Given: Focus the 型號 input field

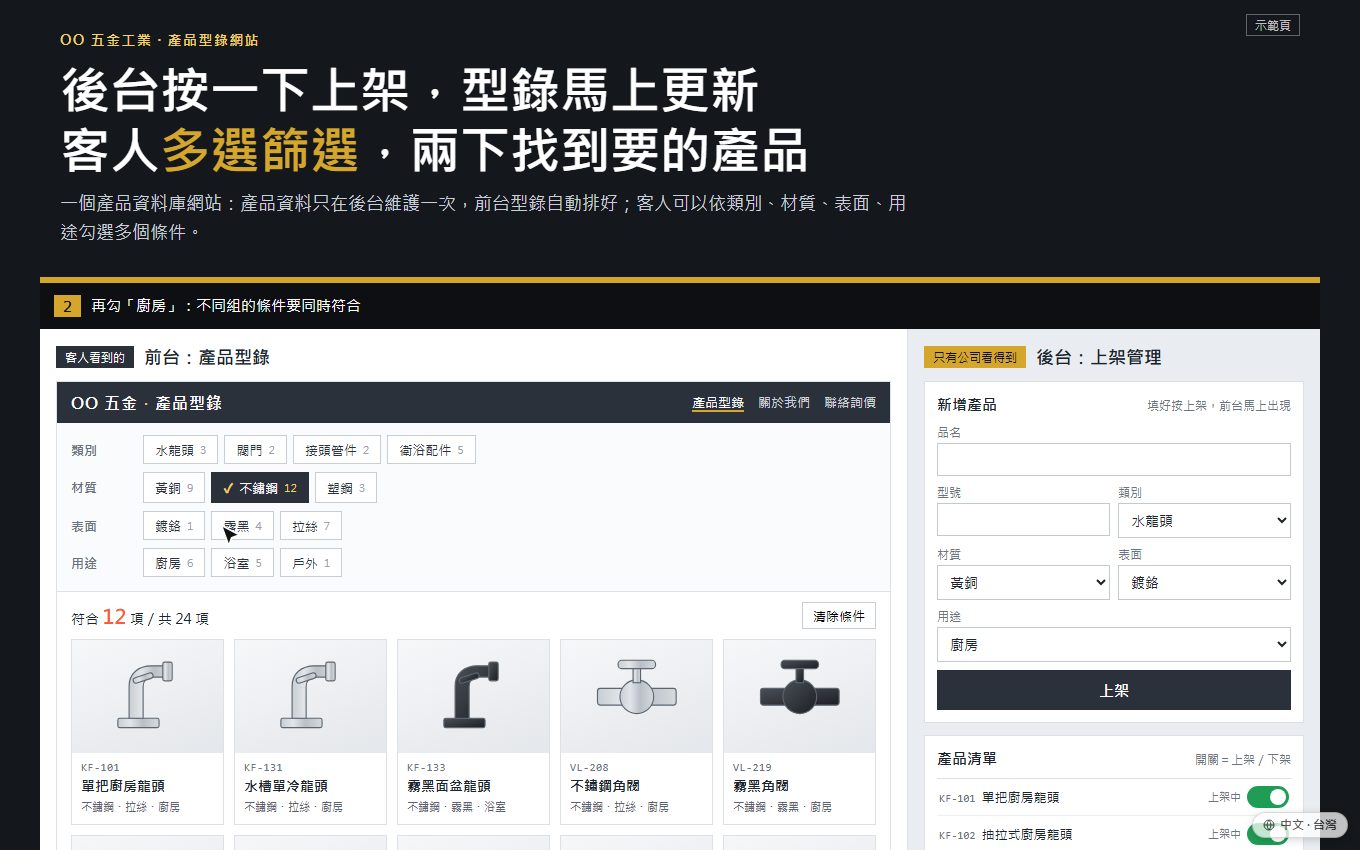Looking at the screenshot, I should (1023, 520).
